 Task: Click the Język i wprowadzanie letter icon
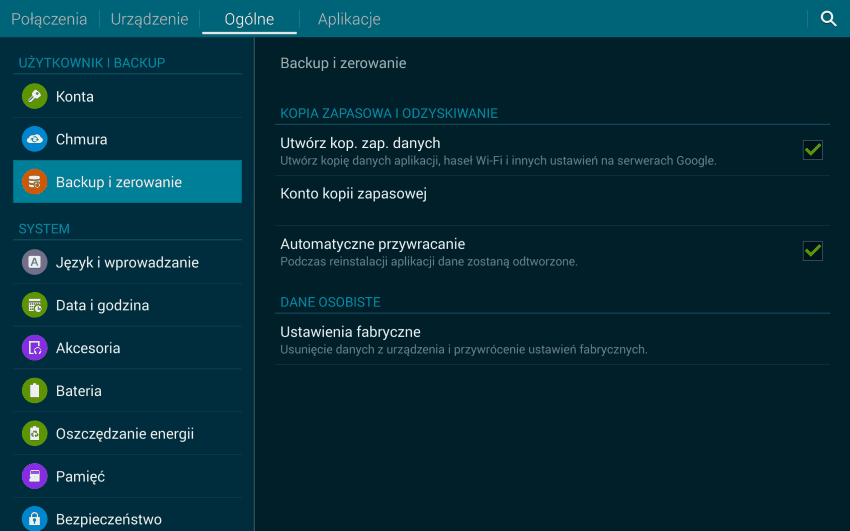(34, 262)
